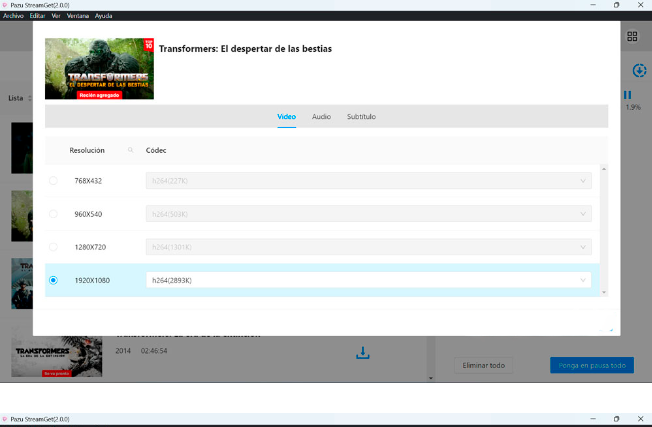Click the search icon next to Resolución
This screenshot has height=427, width=652.
(131, 150)
